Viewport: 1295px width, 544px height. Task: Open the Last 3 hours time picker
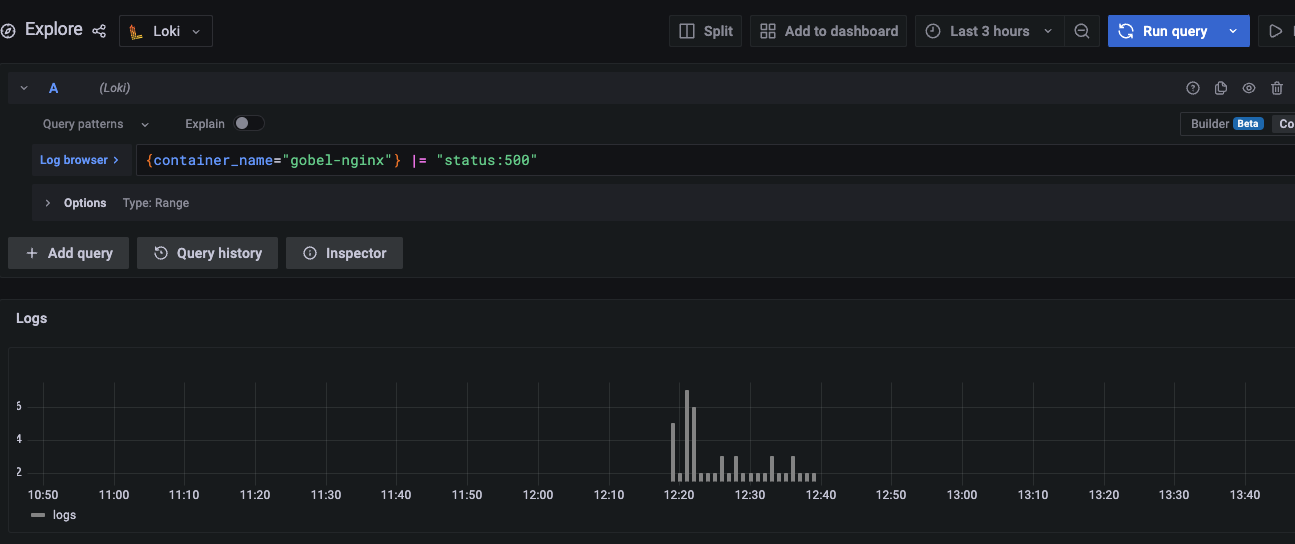pos(988,31)
